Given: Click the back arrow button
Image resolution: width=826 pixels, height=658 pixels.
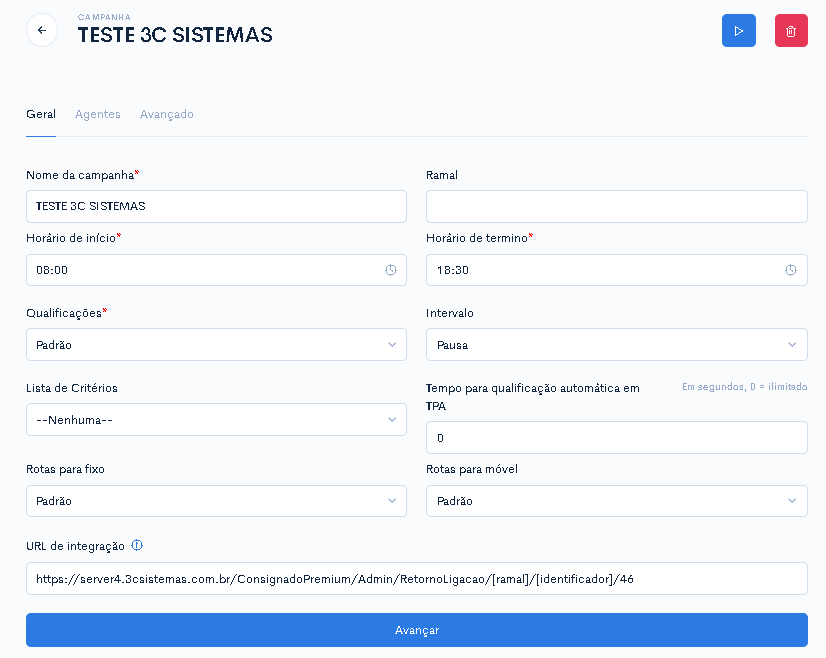Looking at the screenshot, I should 42,31.
